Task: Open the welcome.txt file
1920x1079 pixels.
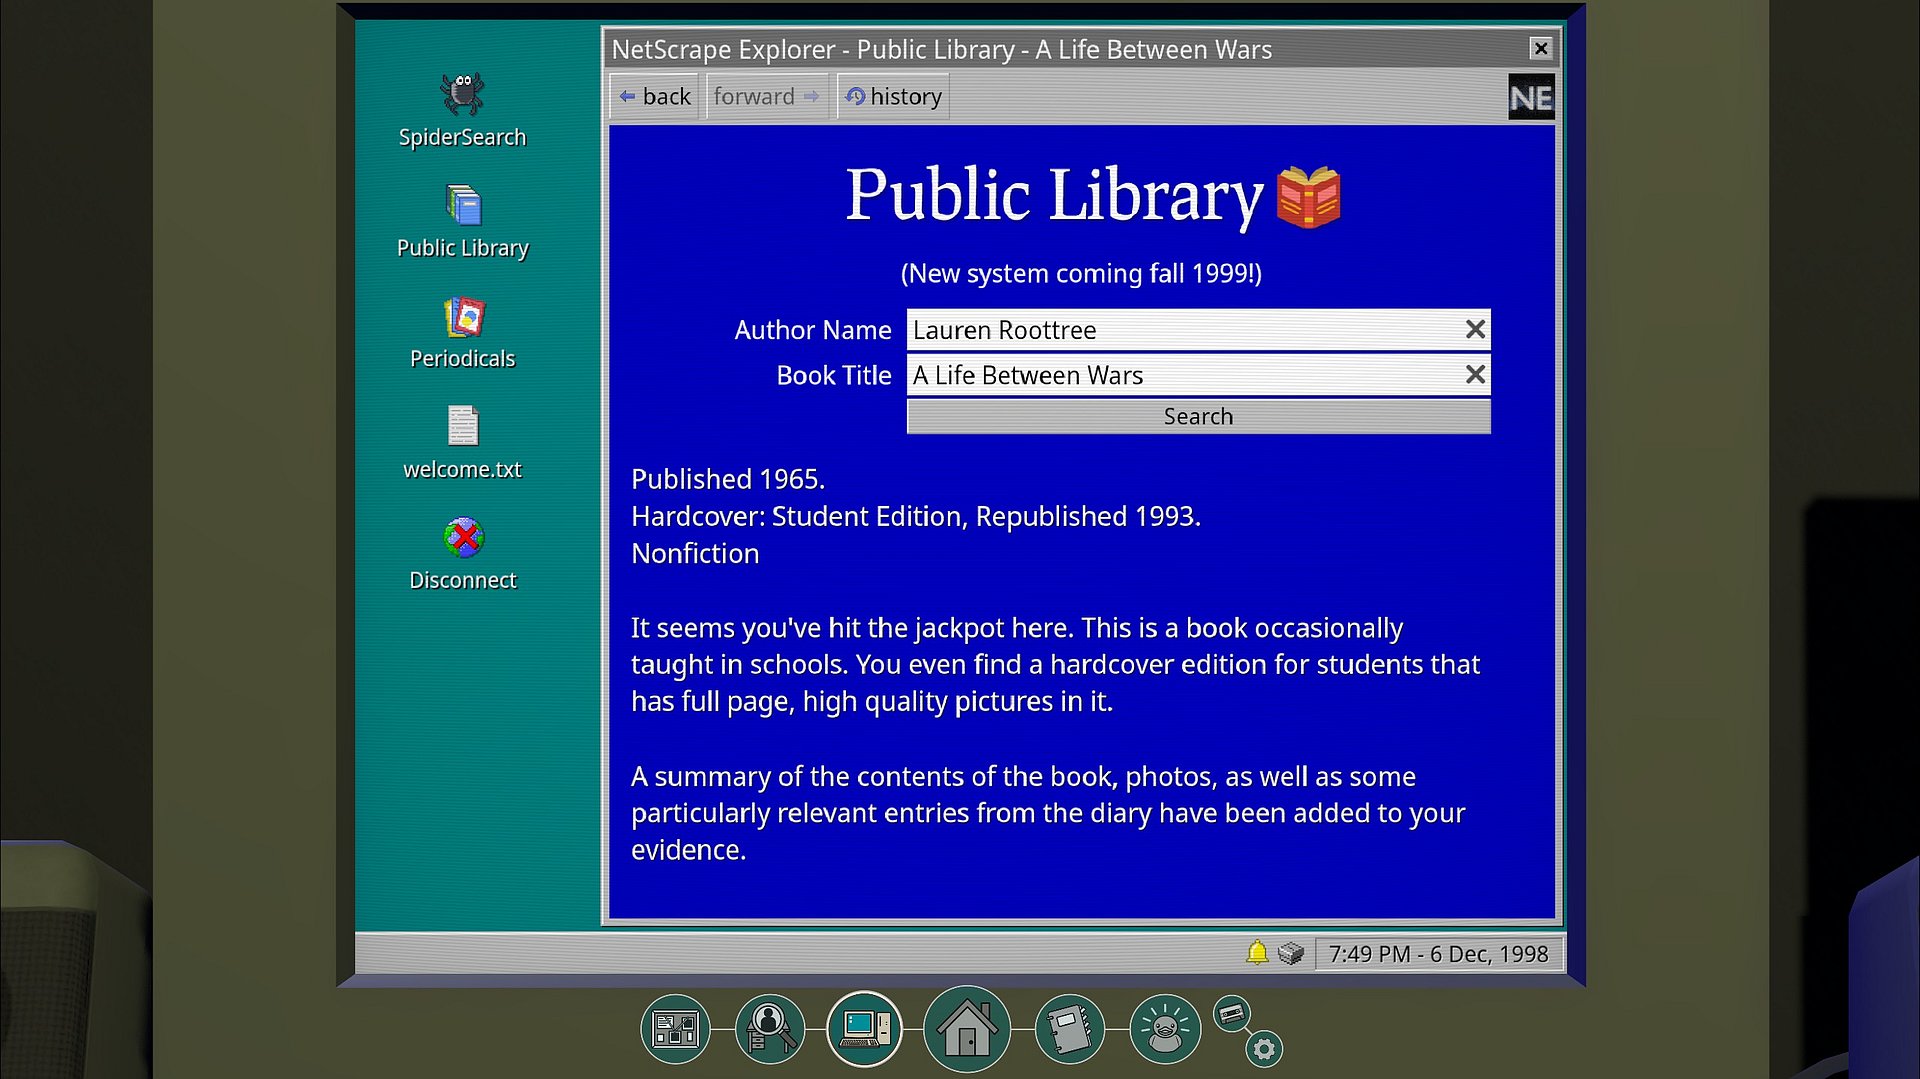Action: (x=462, y=428)
